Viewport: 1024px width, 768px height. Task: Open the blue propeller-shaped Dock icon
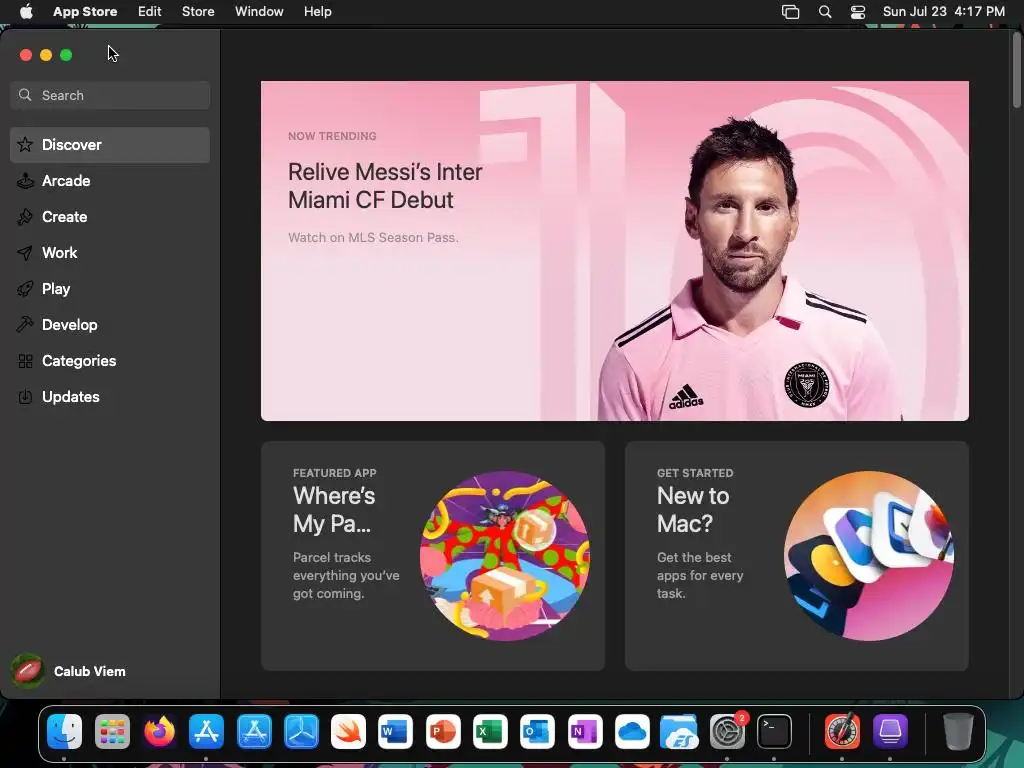tap(301, 731)
